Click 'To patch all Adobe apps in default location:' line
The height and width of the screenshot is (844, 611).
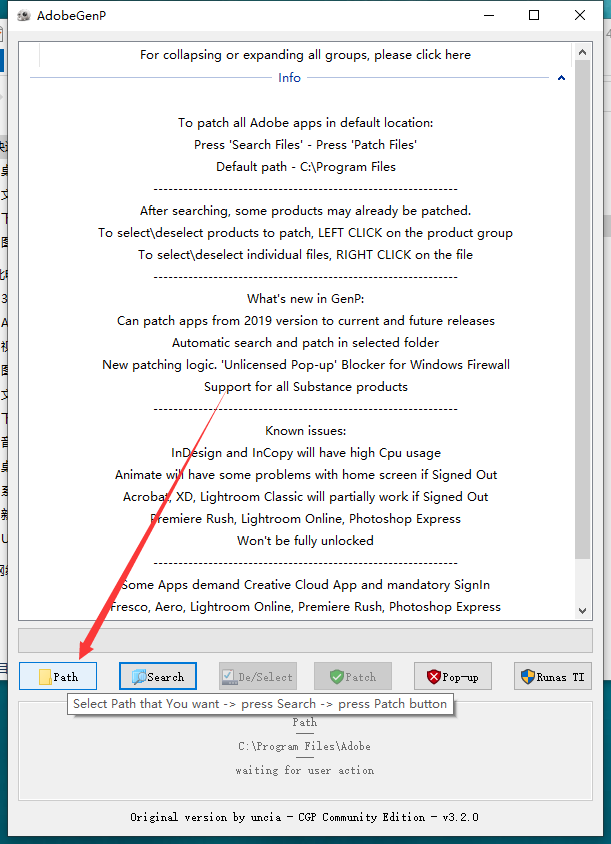point(305,123)
